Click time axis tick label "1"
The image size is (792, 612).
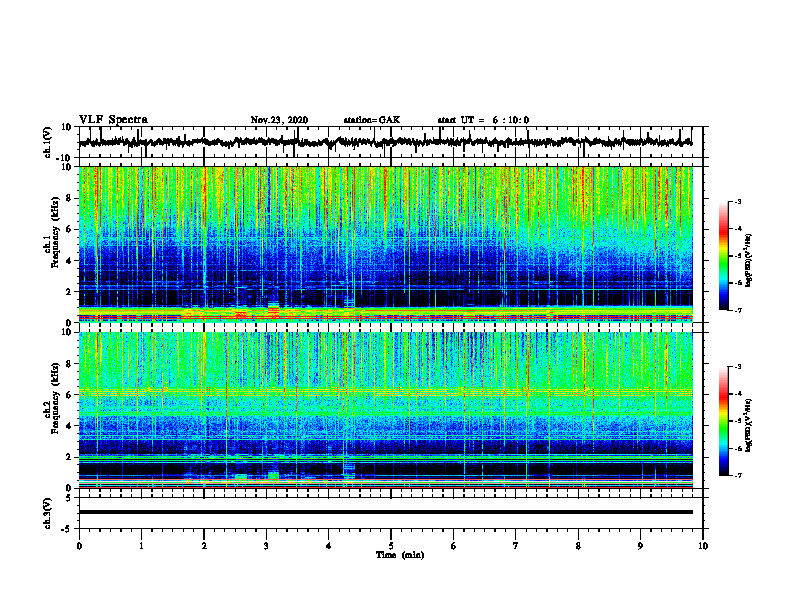pyautogui.click(x=141, y=546)
